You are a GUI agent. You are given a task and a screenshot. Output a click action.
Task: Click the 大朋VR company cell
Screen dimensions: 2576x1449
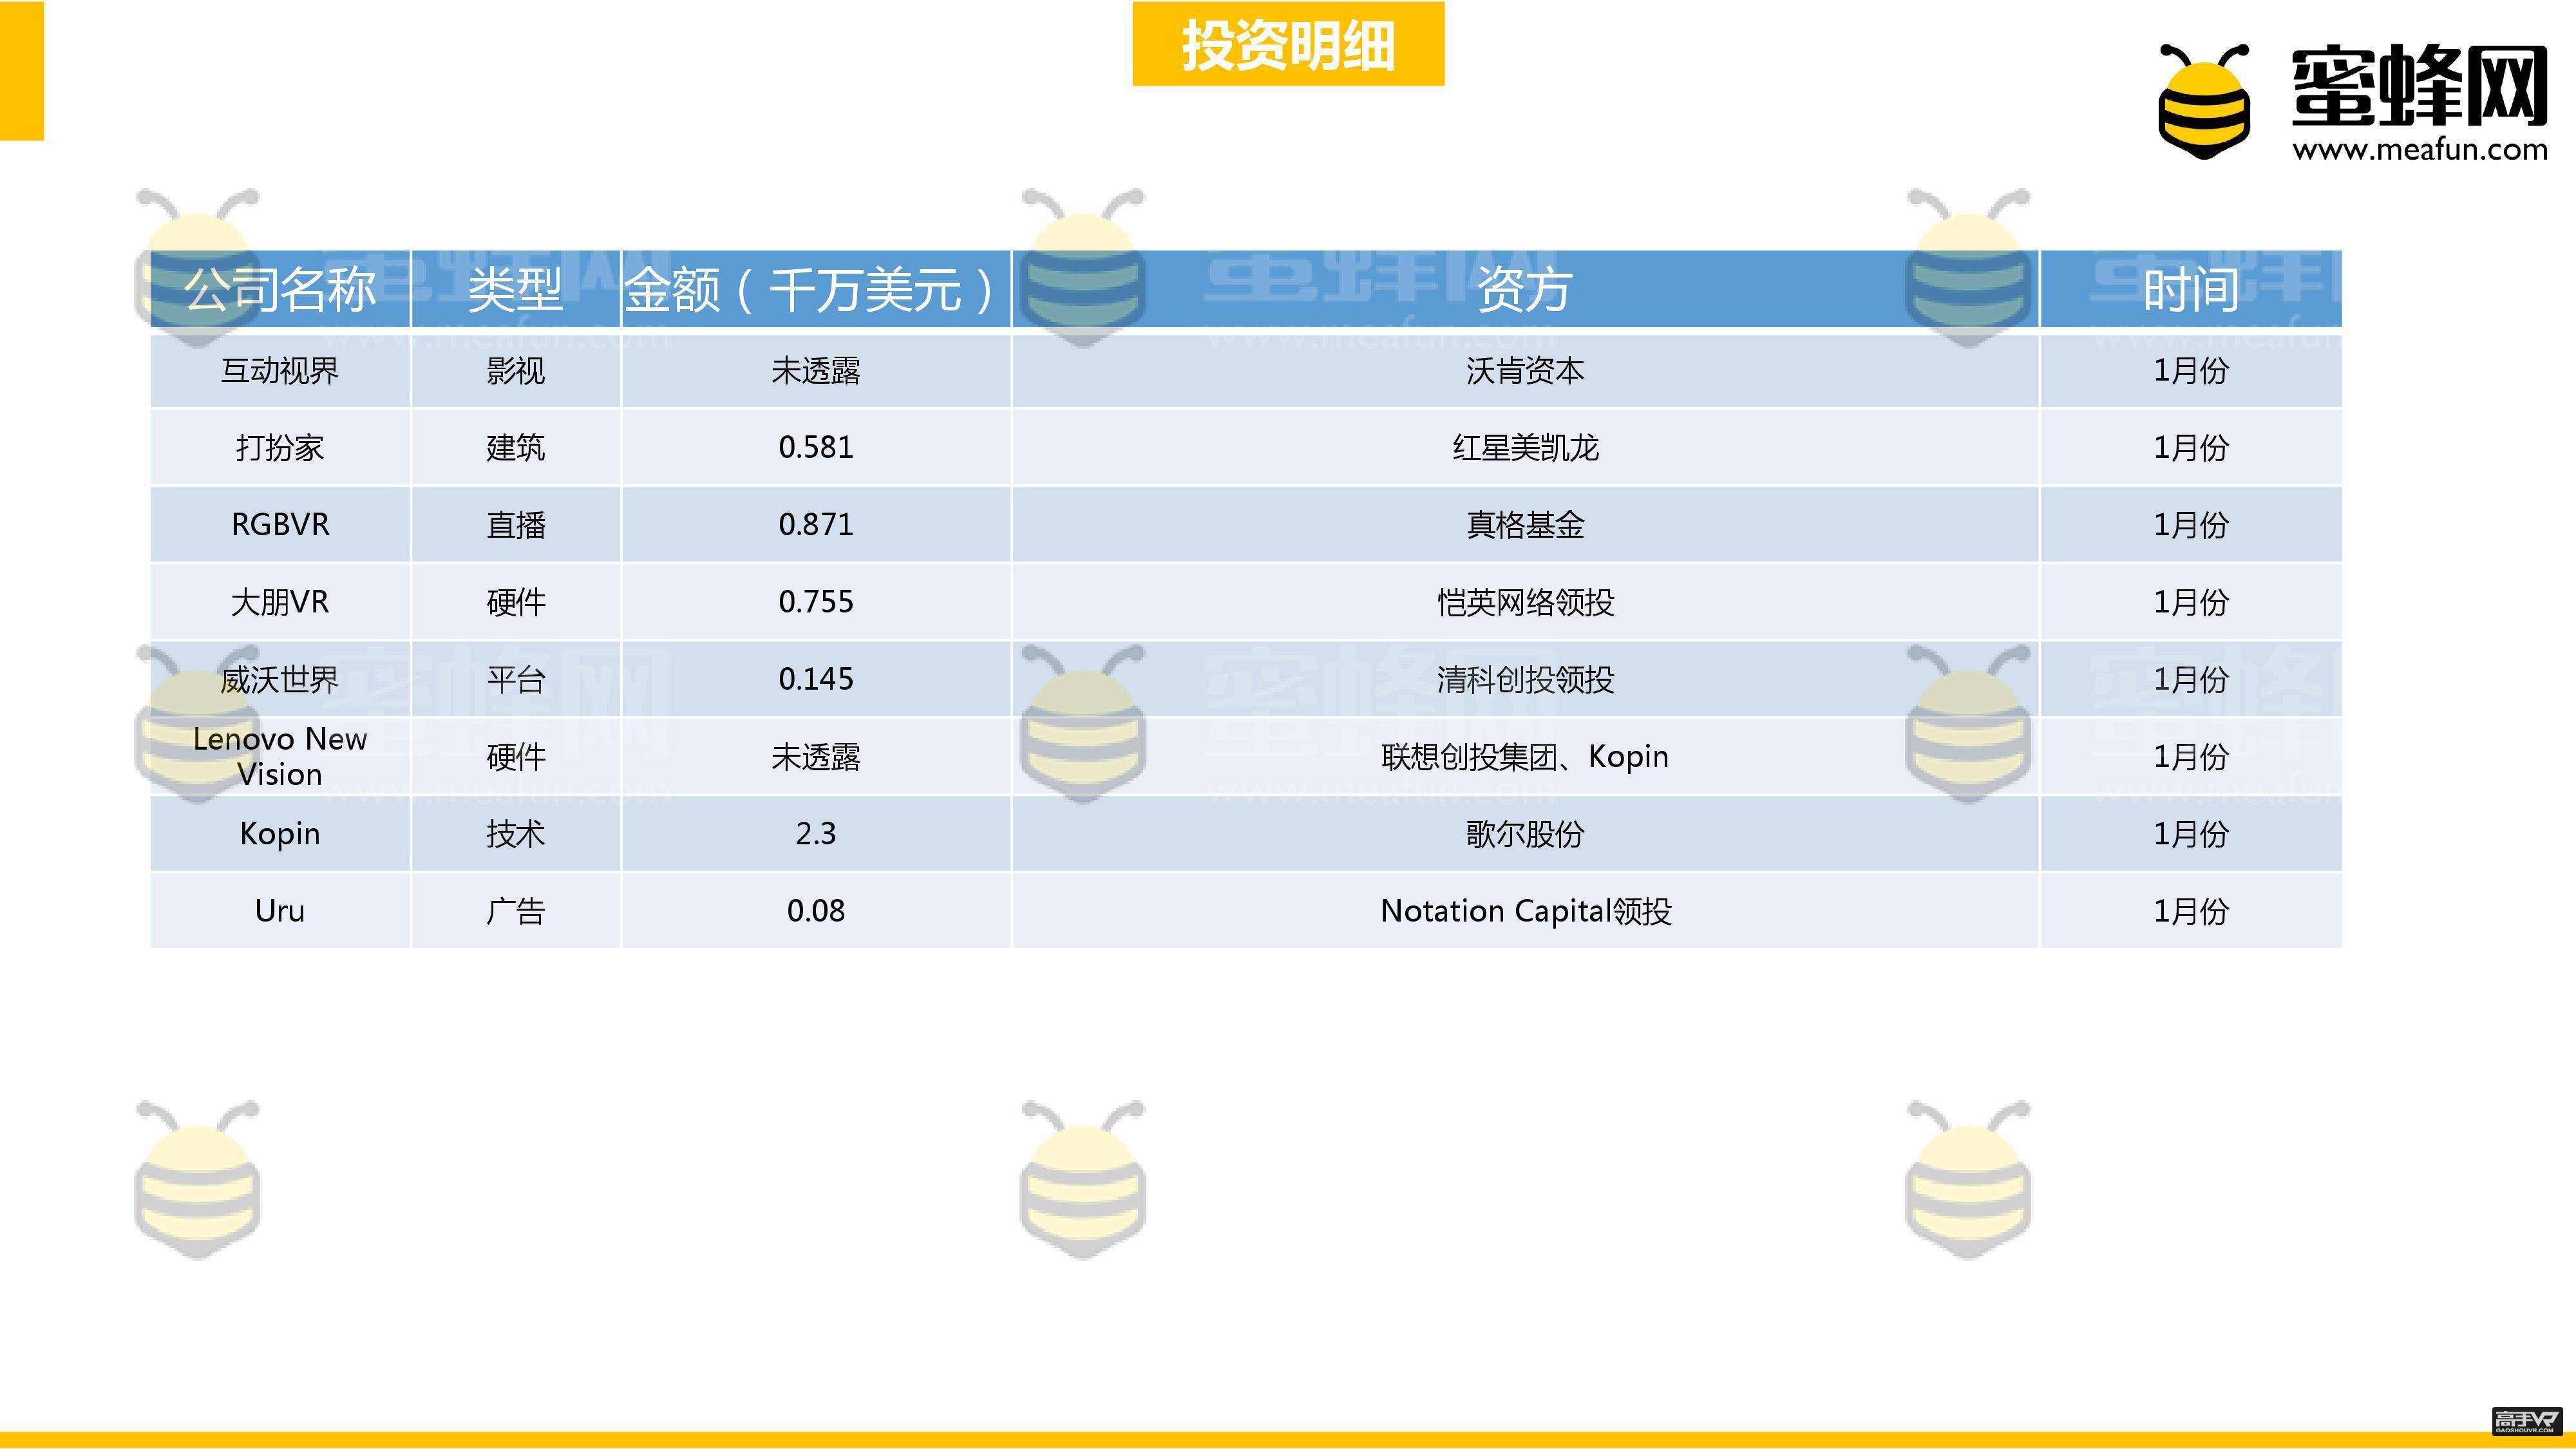pos(280,602)
